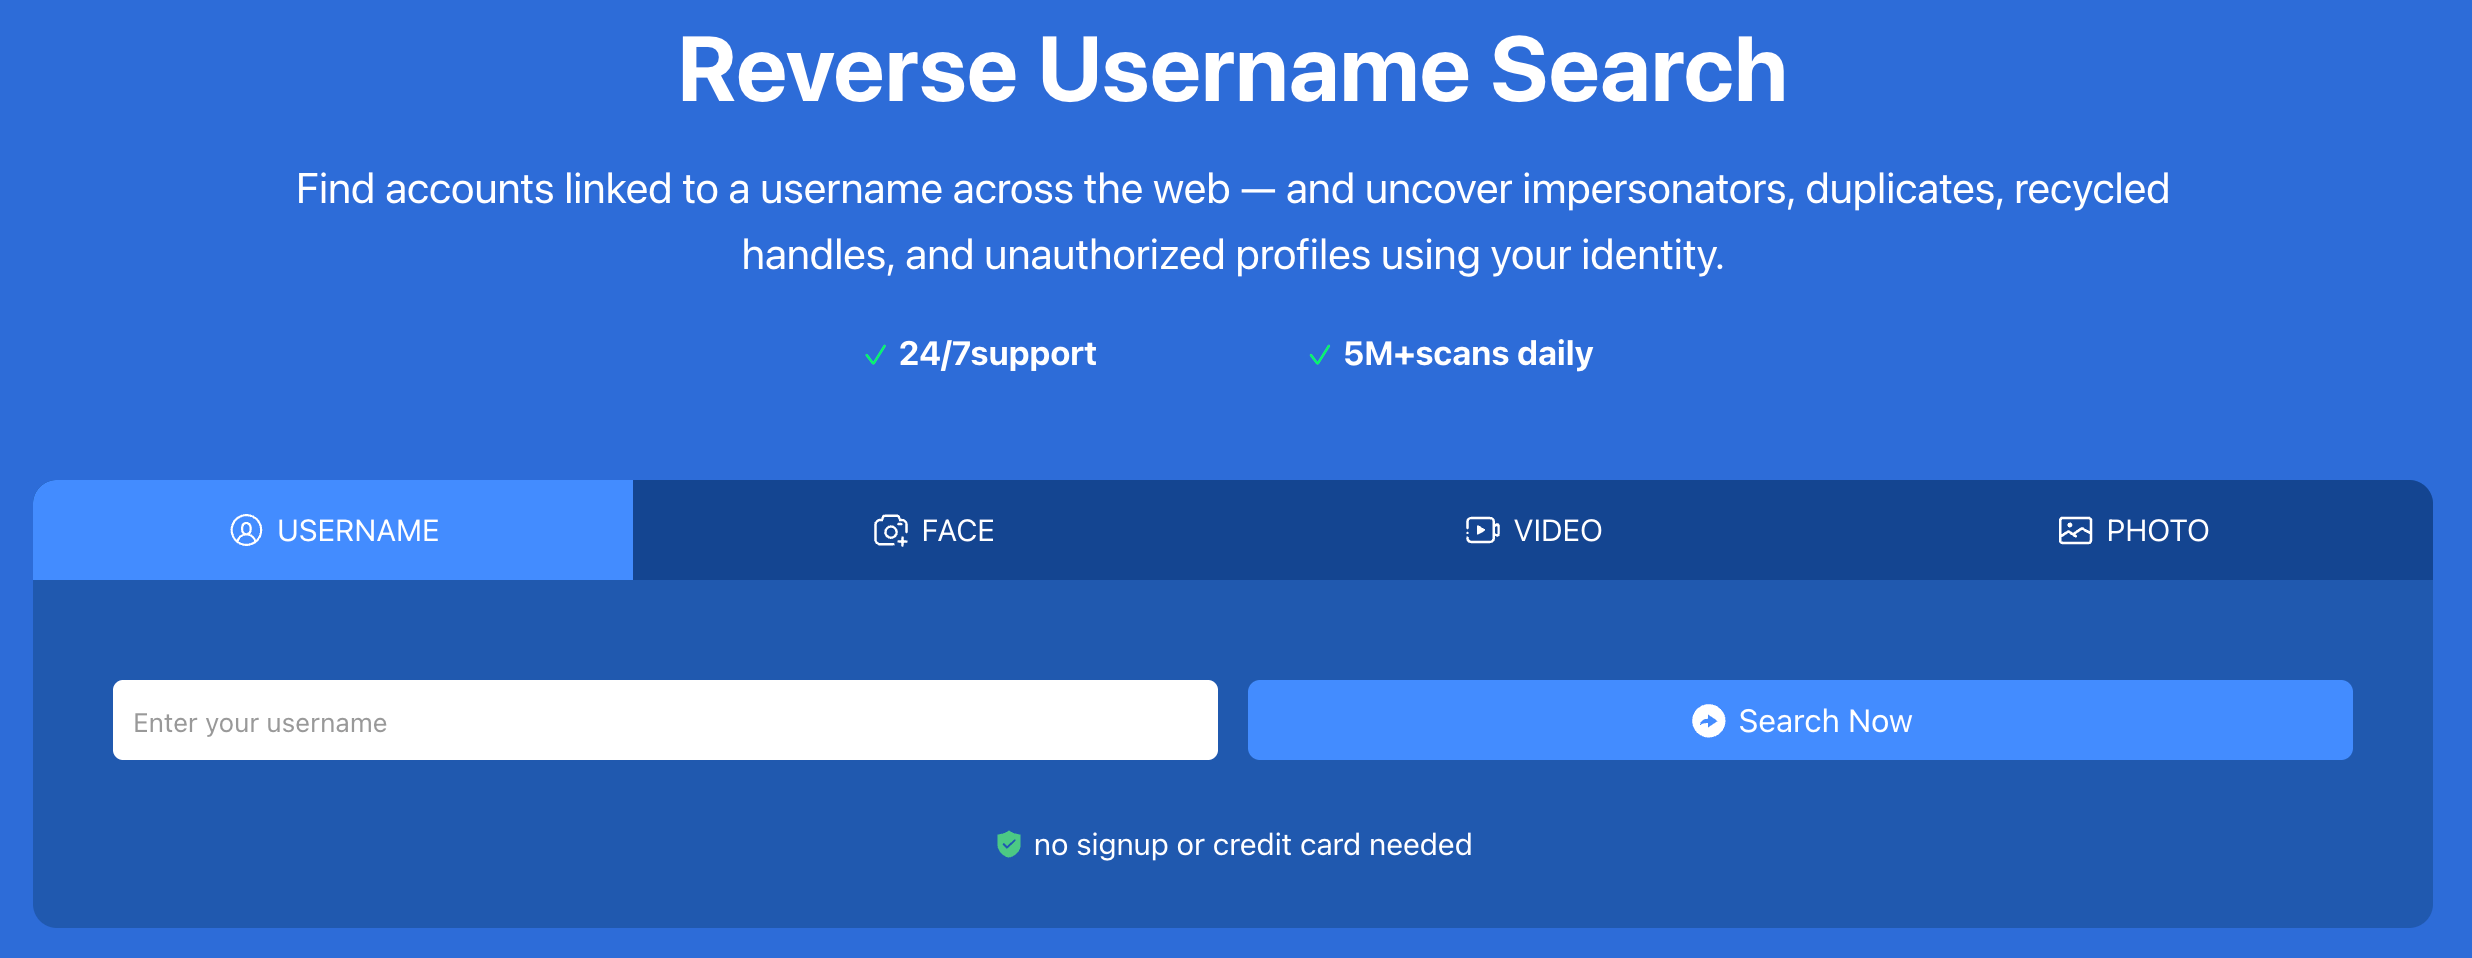Click the picture icon on PHOTO tab
Image resolution: width=2472 pixels, height=958 pixels.
point(2075,530)
